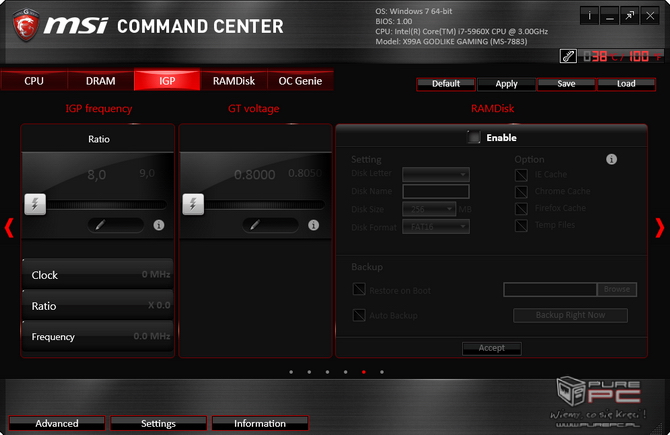The image size is (670, 435).
Task: Click the Apply button
Action: pos(506,84)
